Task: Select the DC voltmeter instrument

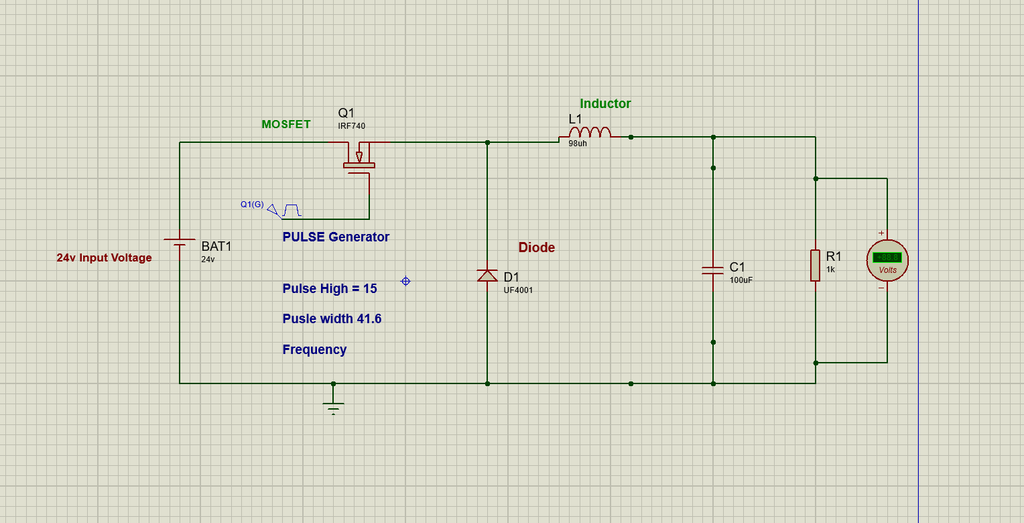Action: [x=887, y=260]
